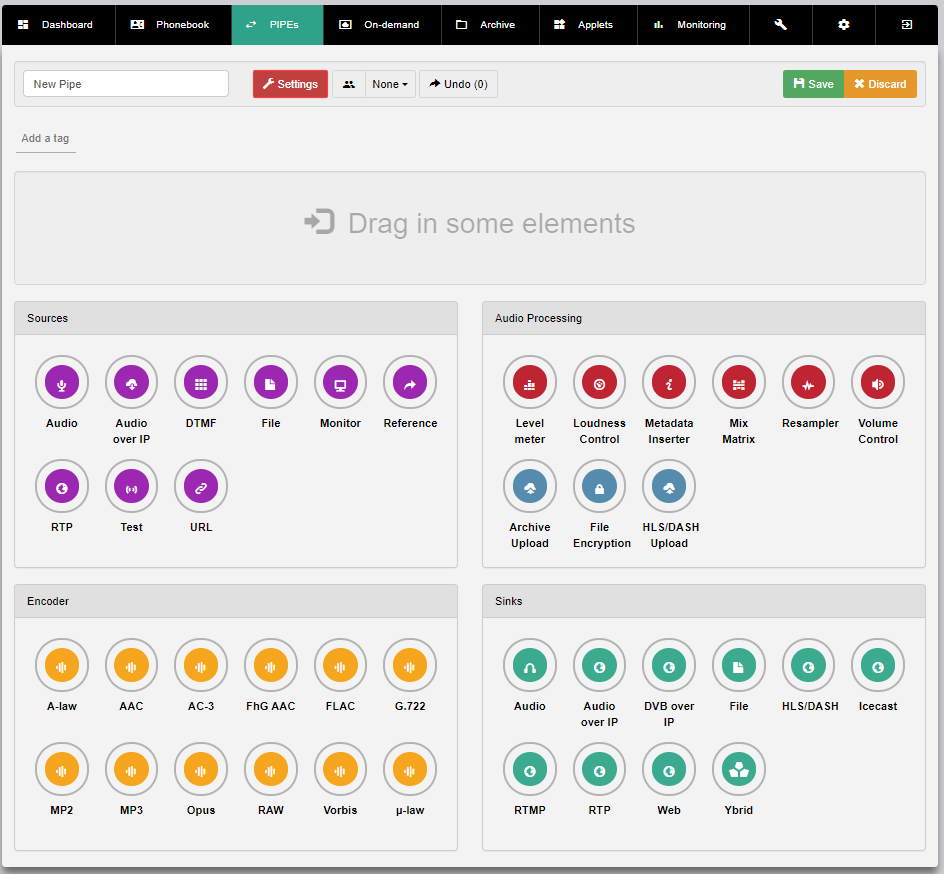Select the Mix Matrix element

click(x=738, y=383)
